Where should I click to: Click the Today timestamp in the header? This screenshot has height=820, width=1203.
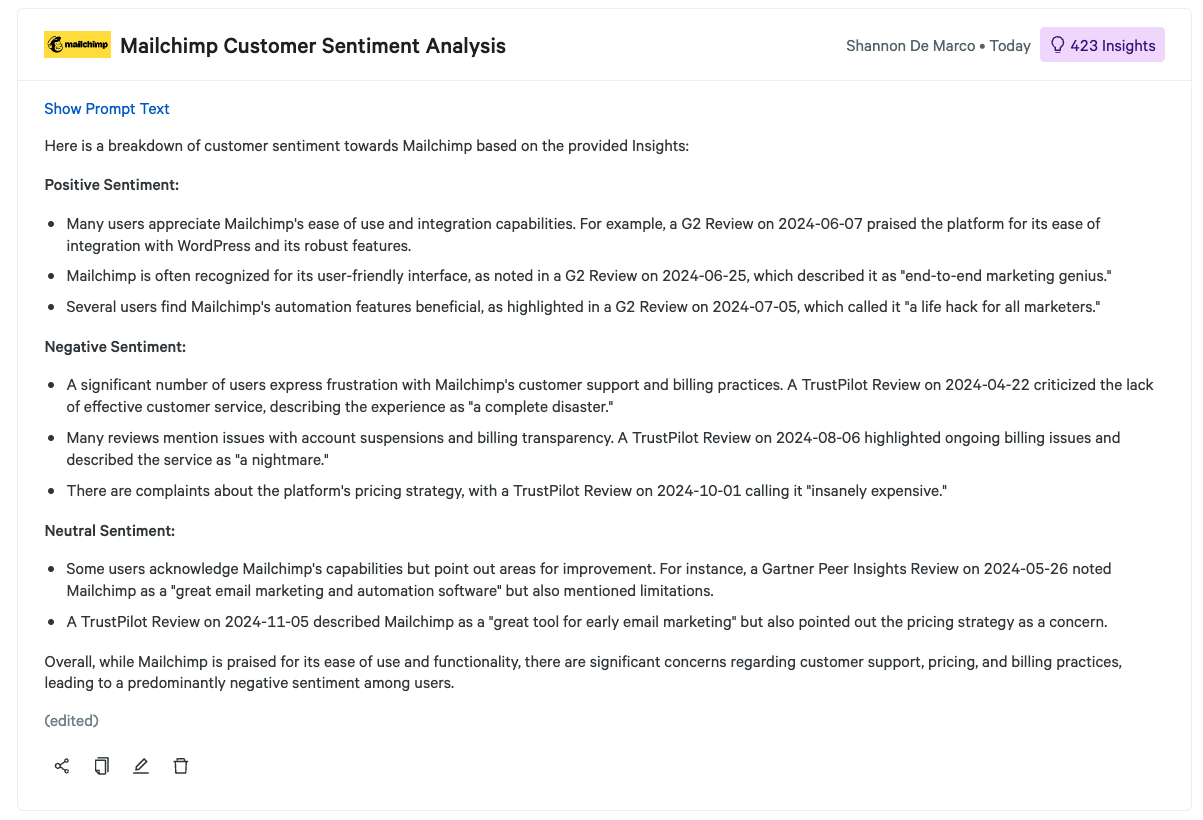pyautogui.click(x=1010, y=46)
